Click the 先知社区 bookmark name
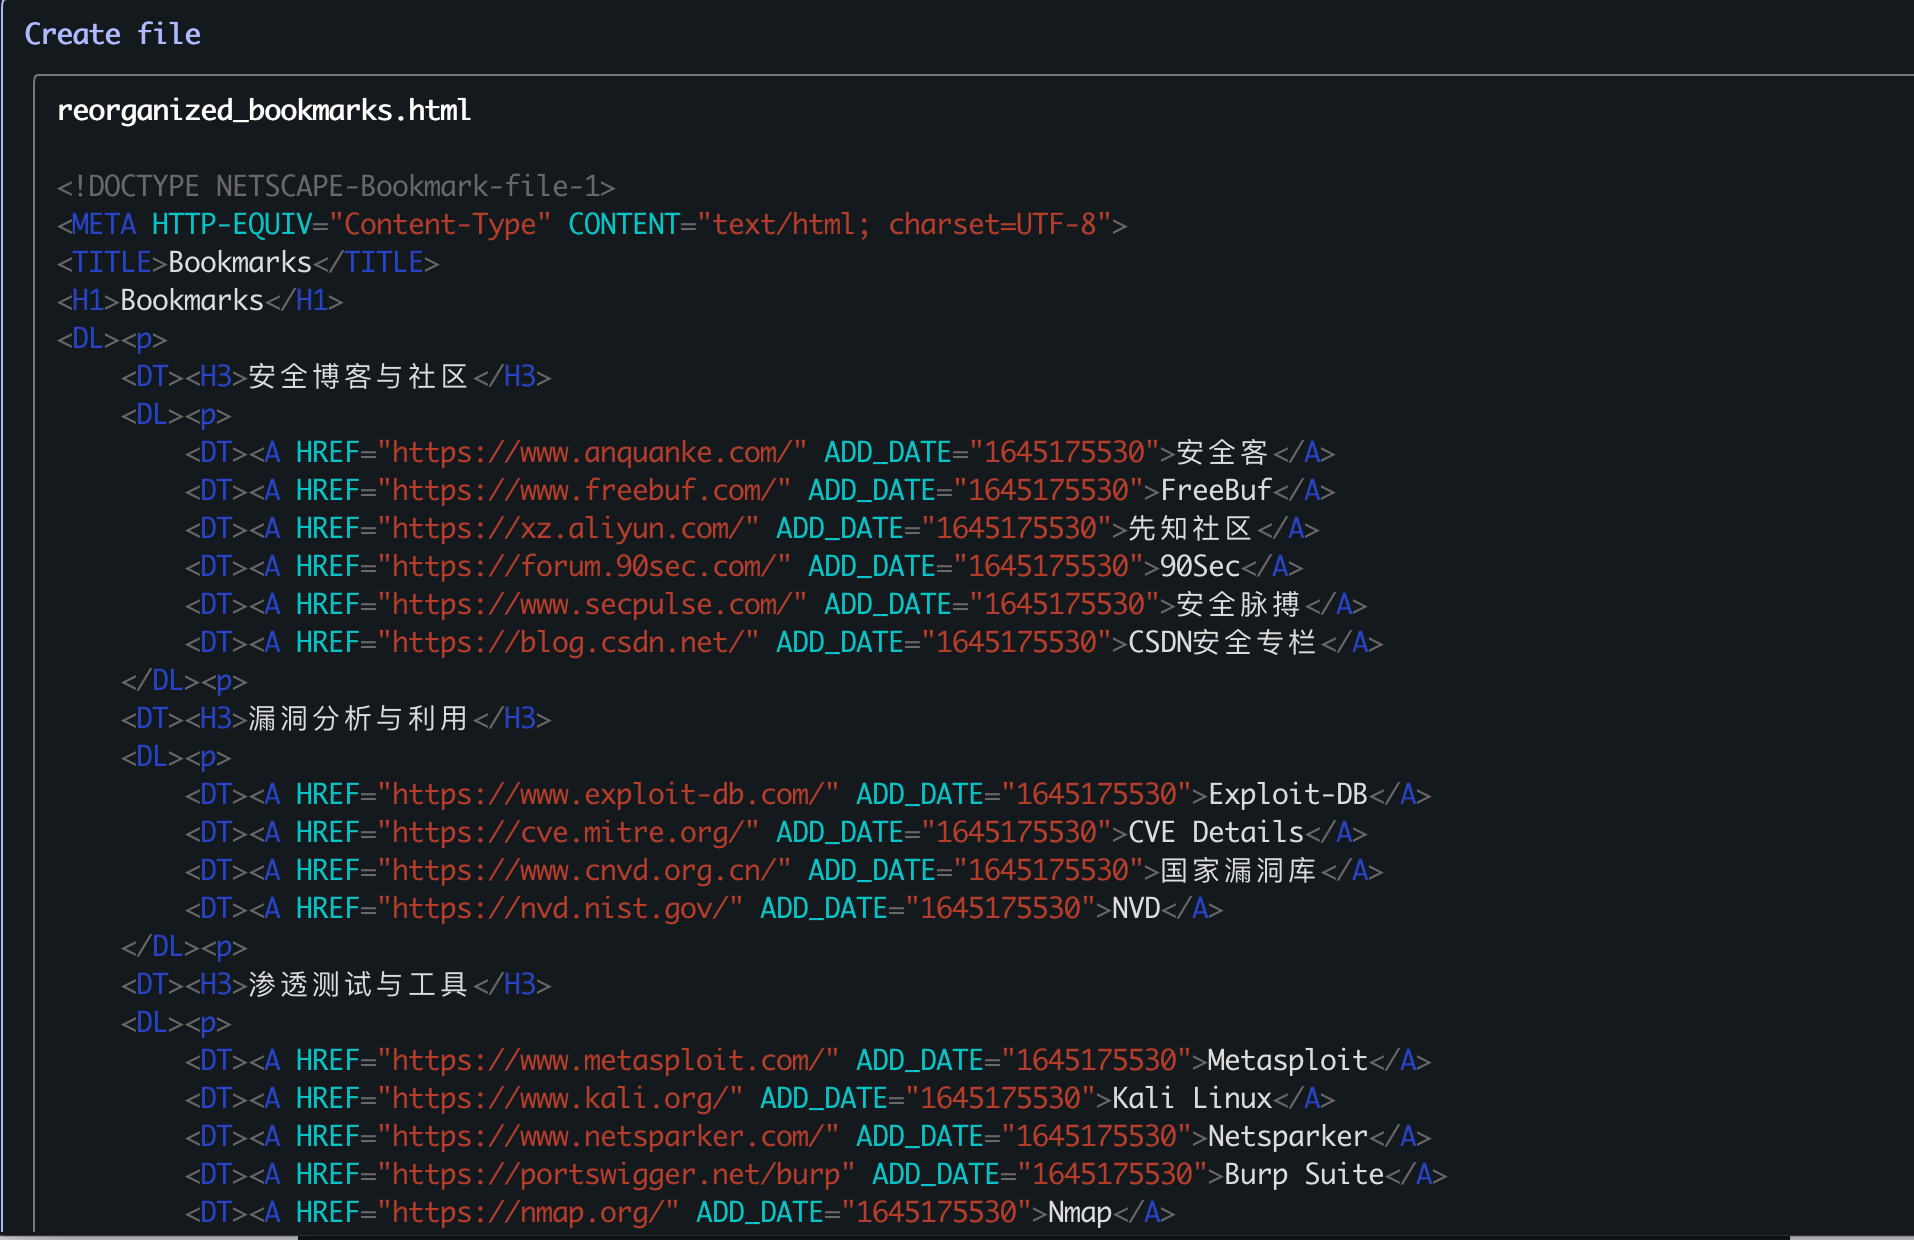The width and height of the screenshot is (1914, 1240). 1190,528
